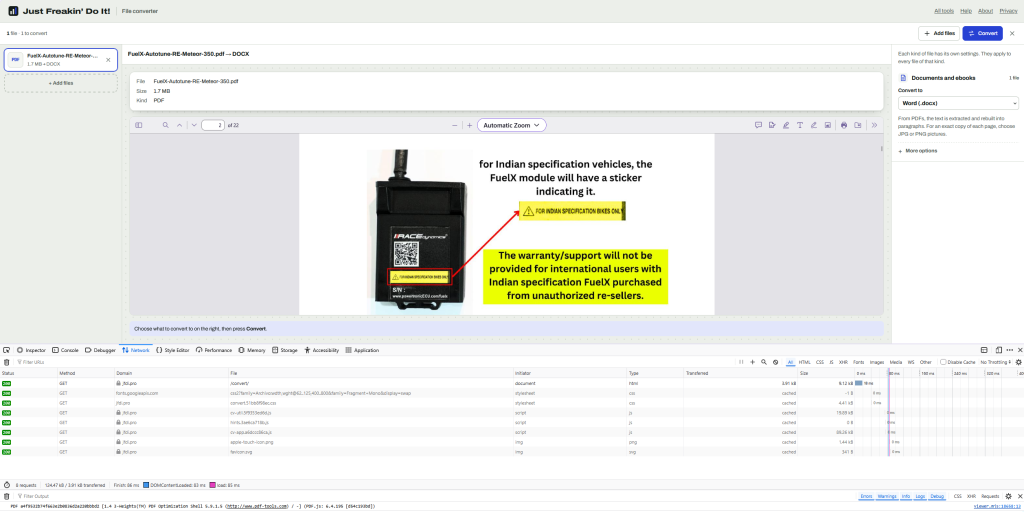This screenshot has width=1024, height=515.
Task: Switch to the Performance tab
Action: tap(214, 351)
